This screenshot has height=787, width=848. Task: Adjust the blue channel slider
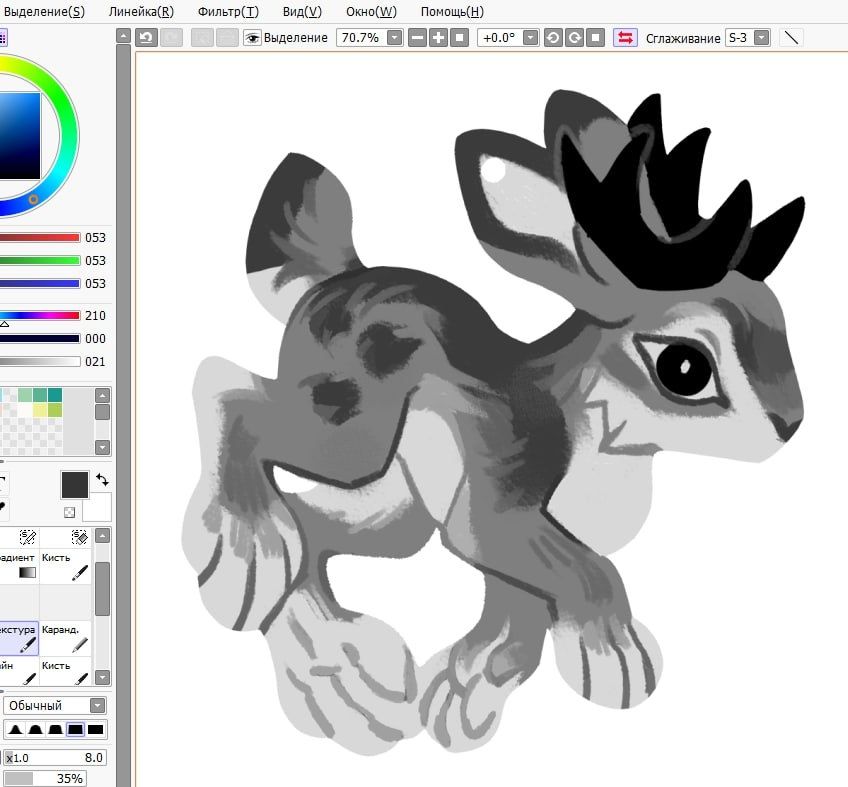[x=40, y=283]
